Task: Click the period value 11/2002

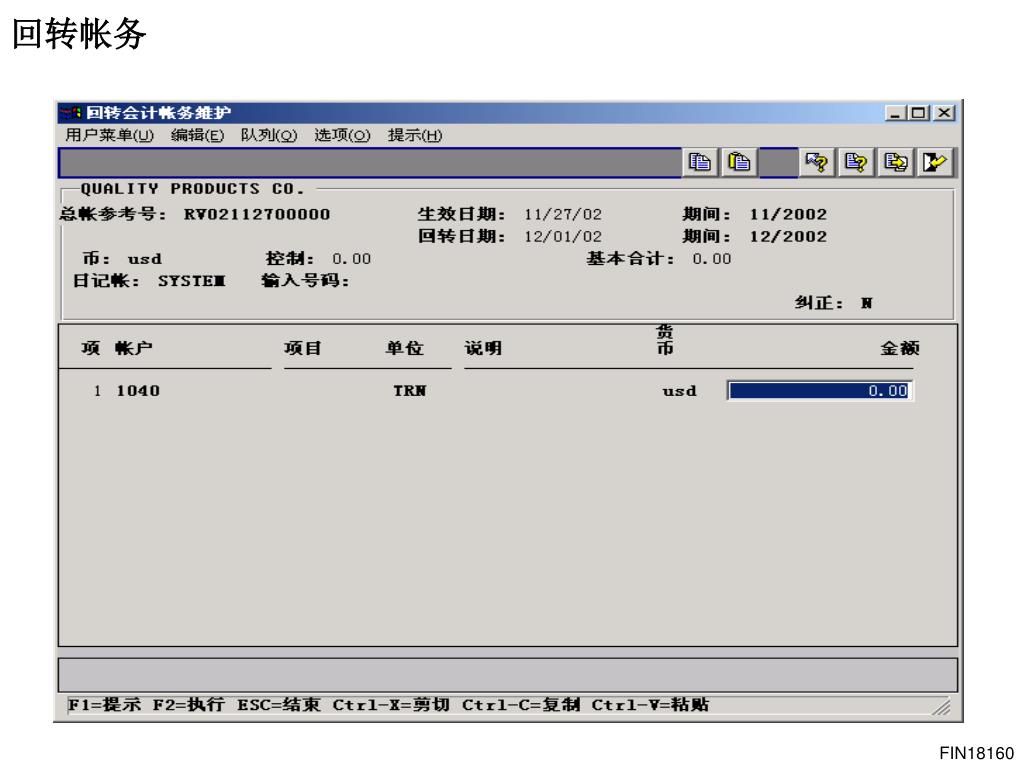Action: tap(788, 214)
